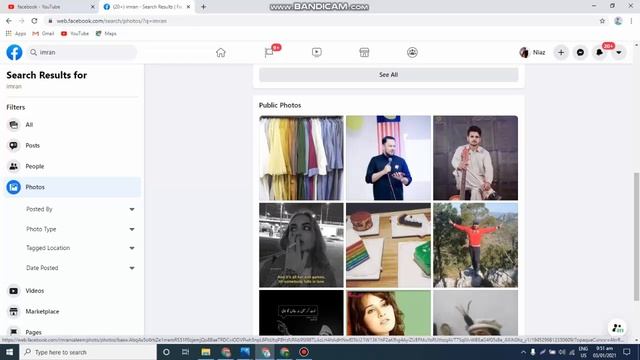Select the Posts filter
Viewport: 640px width, 360px height.
(x=73, y=145)
